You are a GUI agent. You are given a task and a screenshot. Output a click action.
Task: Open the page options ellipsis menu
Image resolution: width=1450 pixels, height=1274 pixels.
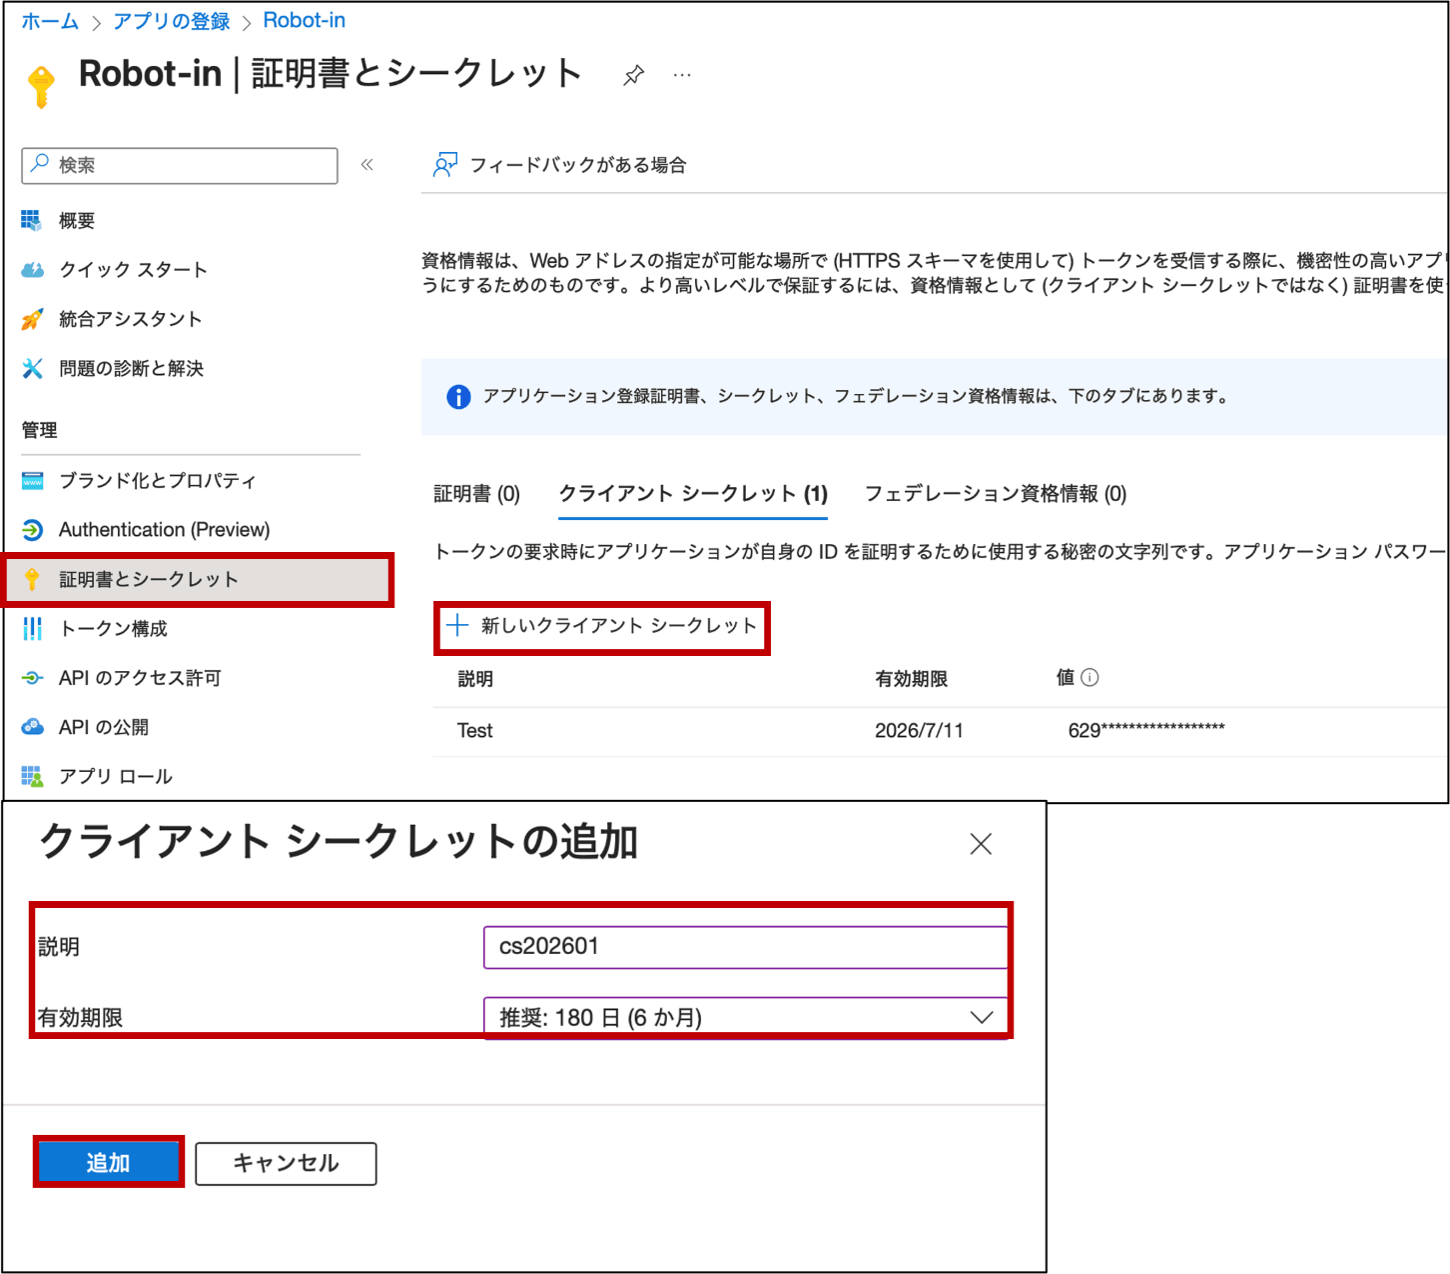[683, 73]
